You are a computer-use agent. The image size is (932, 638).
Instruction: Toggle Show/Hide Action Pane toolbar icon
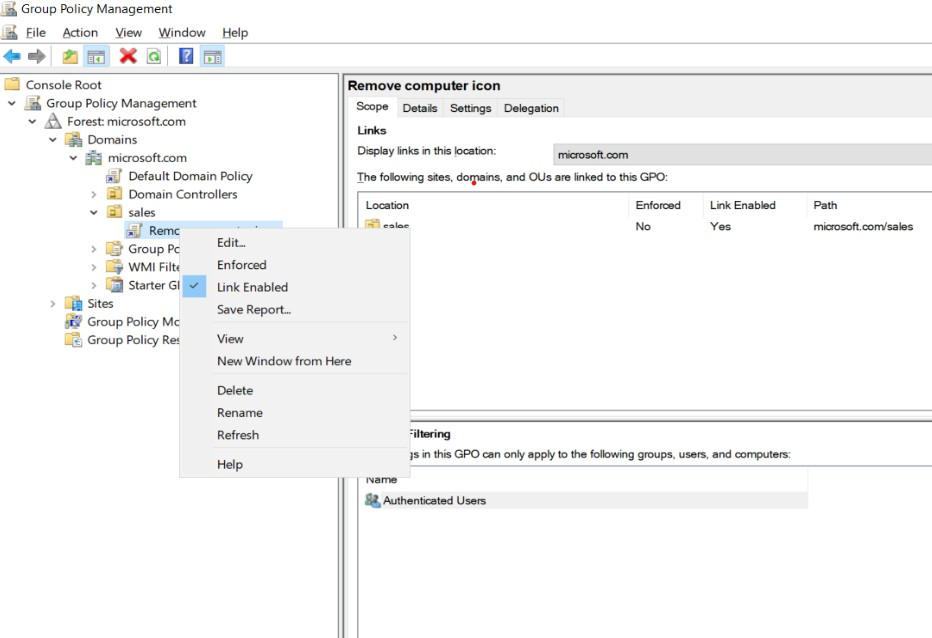212,56
